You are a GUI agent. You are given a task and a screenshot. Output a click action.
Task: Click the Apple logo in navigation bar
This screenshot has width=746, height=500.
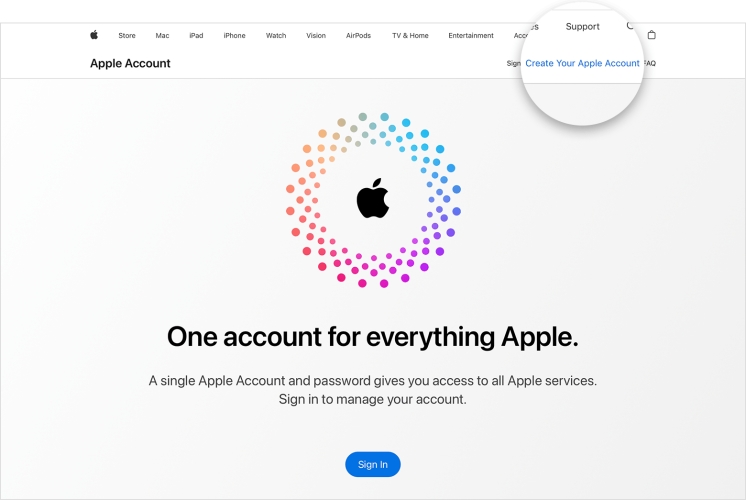pyautogui.click(x=94, y=35)
